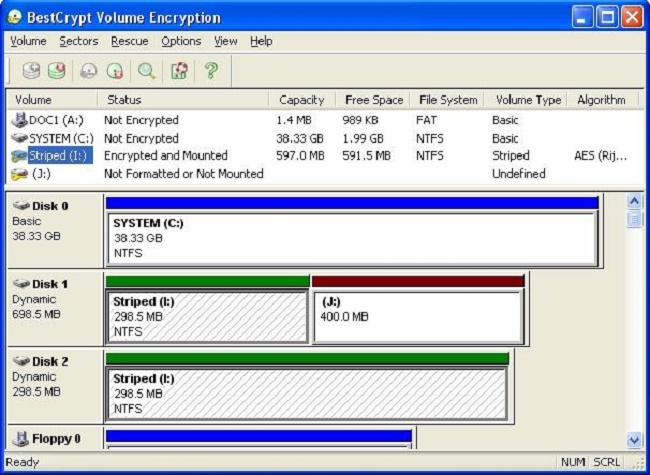Click the blue bar on Floppy 0
Viewport: 650px width, 475px height.
[259, 436]
